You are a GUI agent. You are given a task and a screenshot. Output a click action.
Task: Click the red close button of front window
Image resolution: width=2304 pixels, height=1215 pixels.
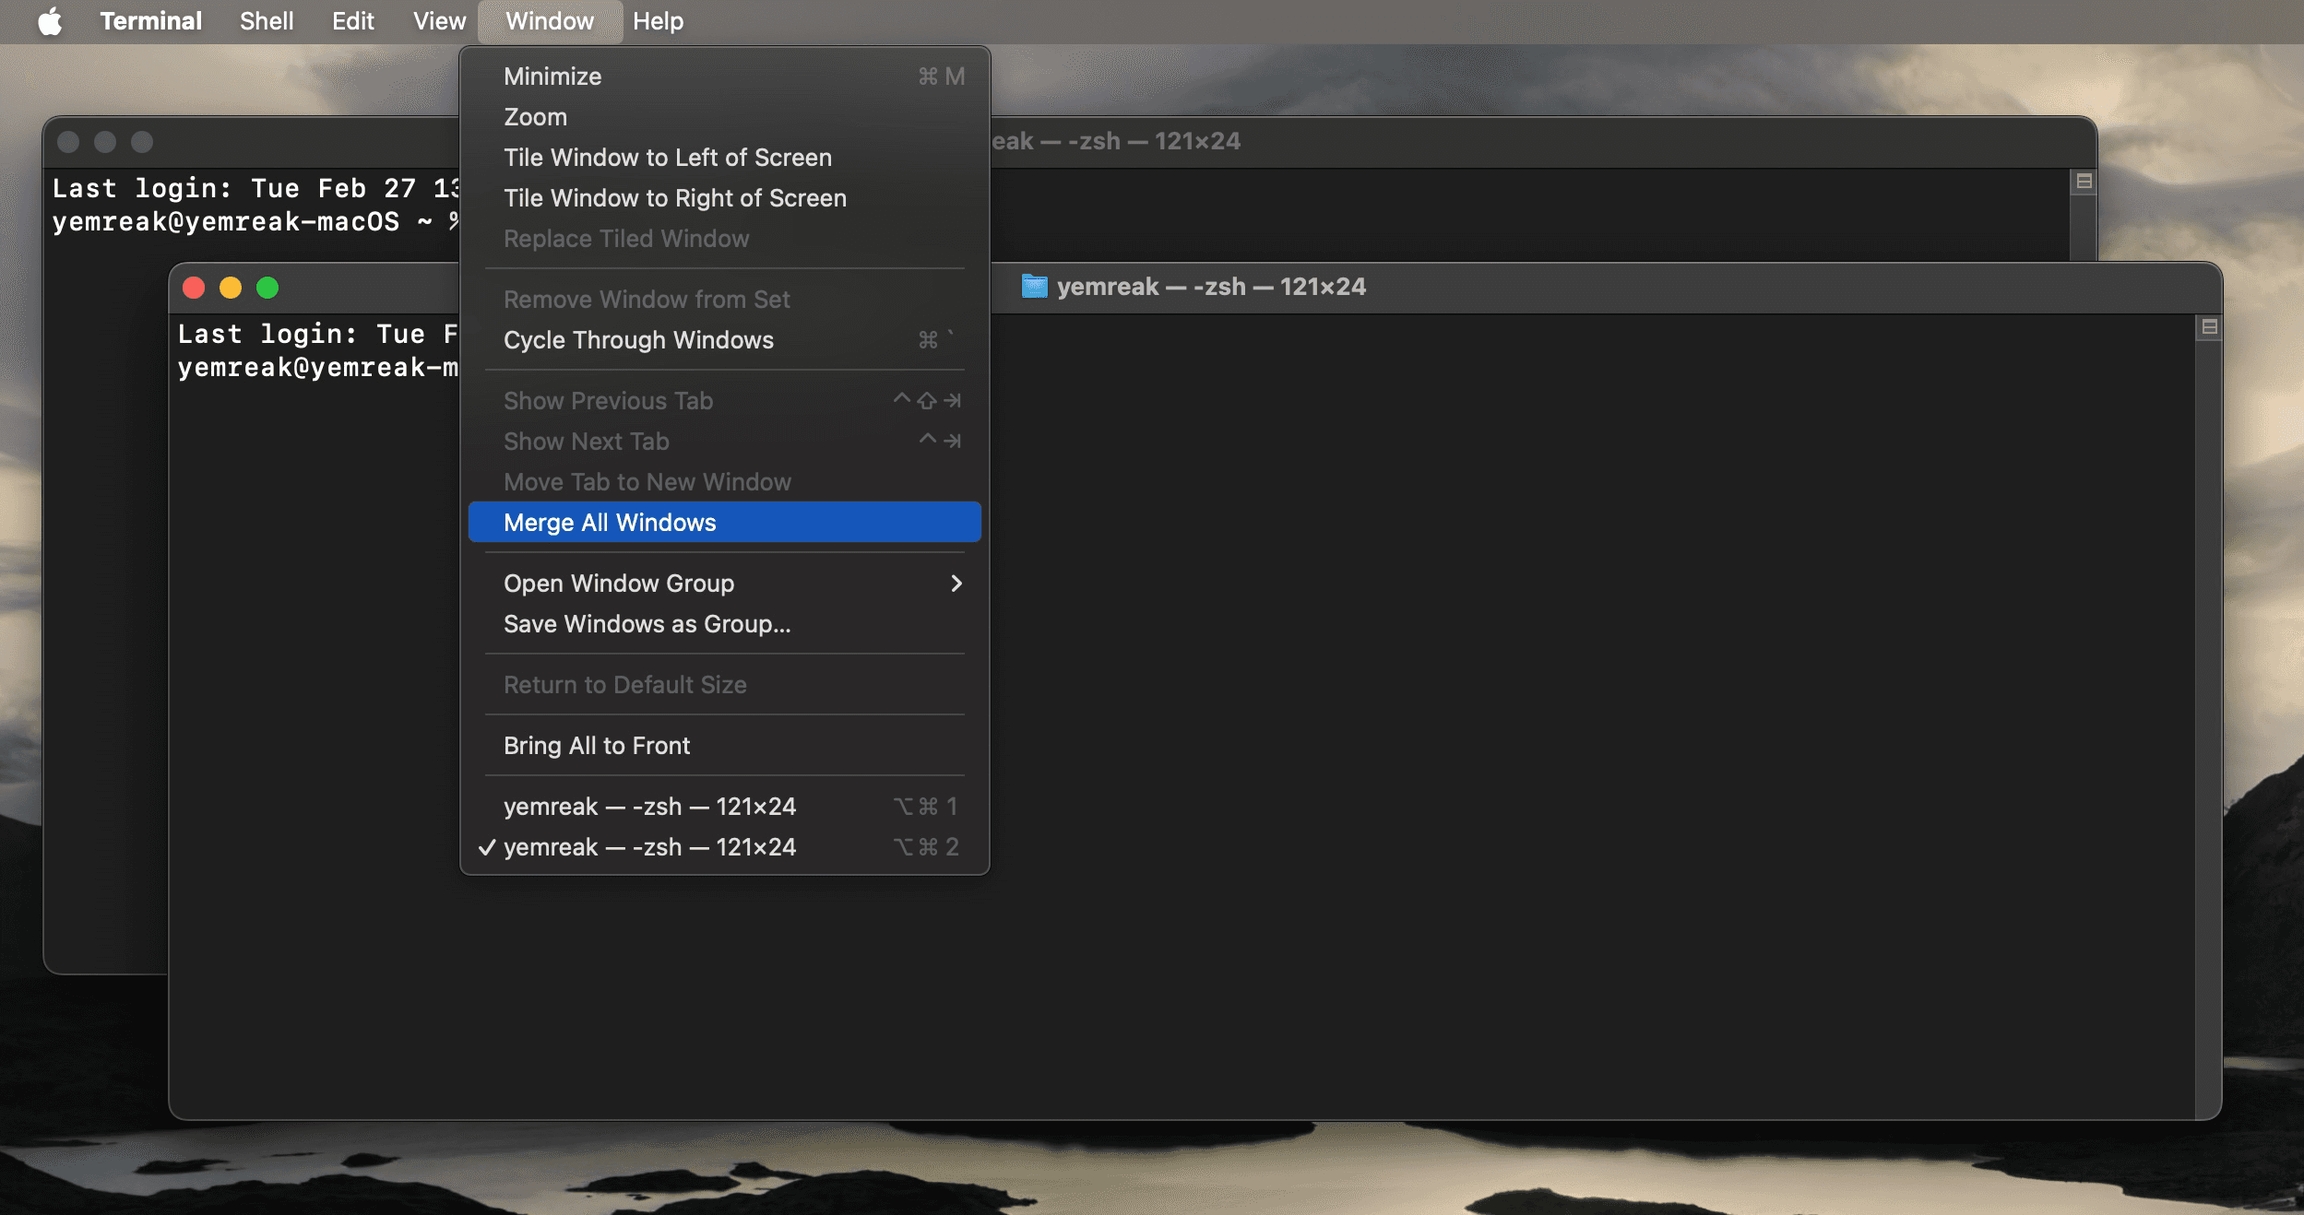(x=194, y=288)
